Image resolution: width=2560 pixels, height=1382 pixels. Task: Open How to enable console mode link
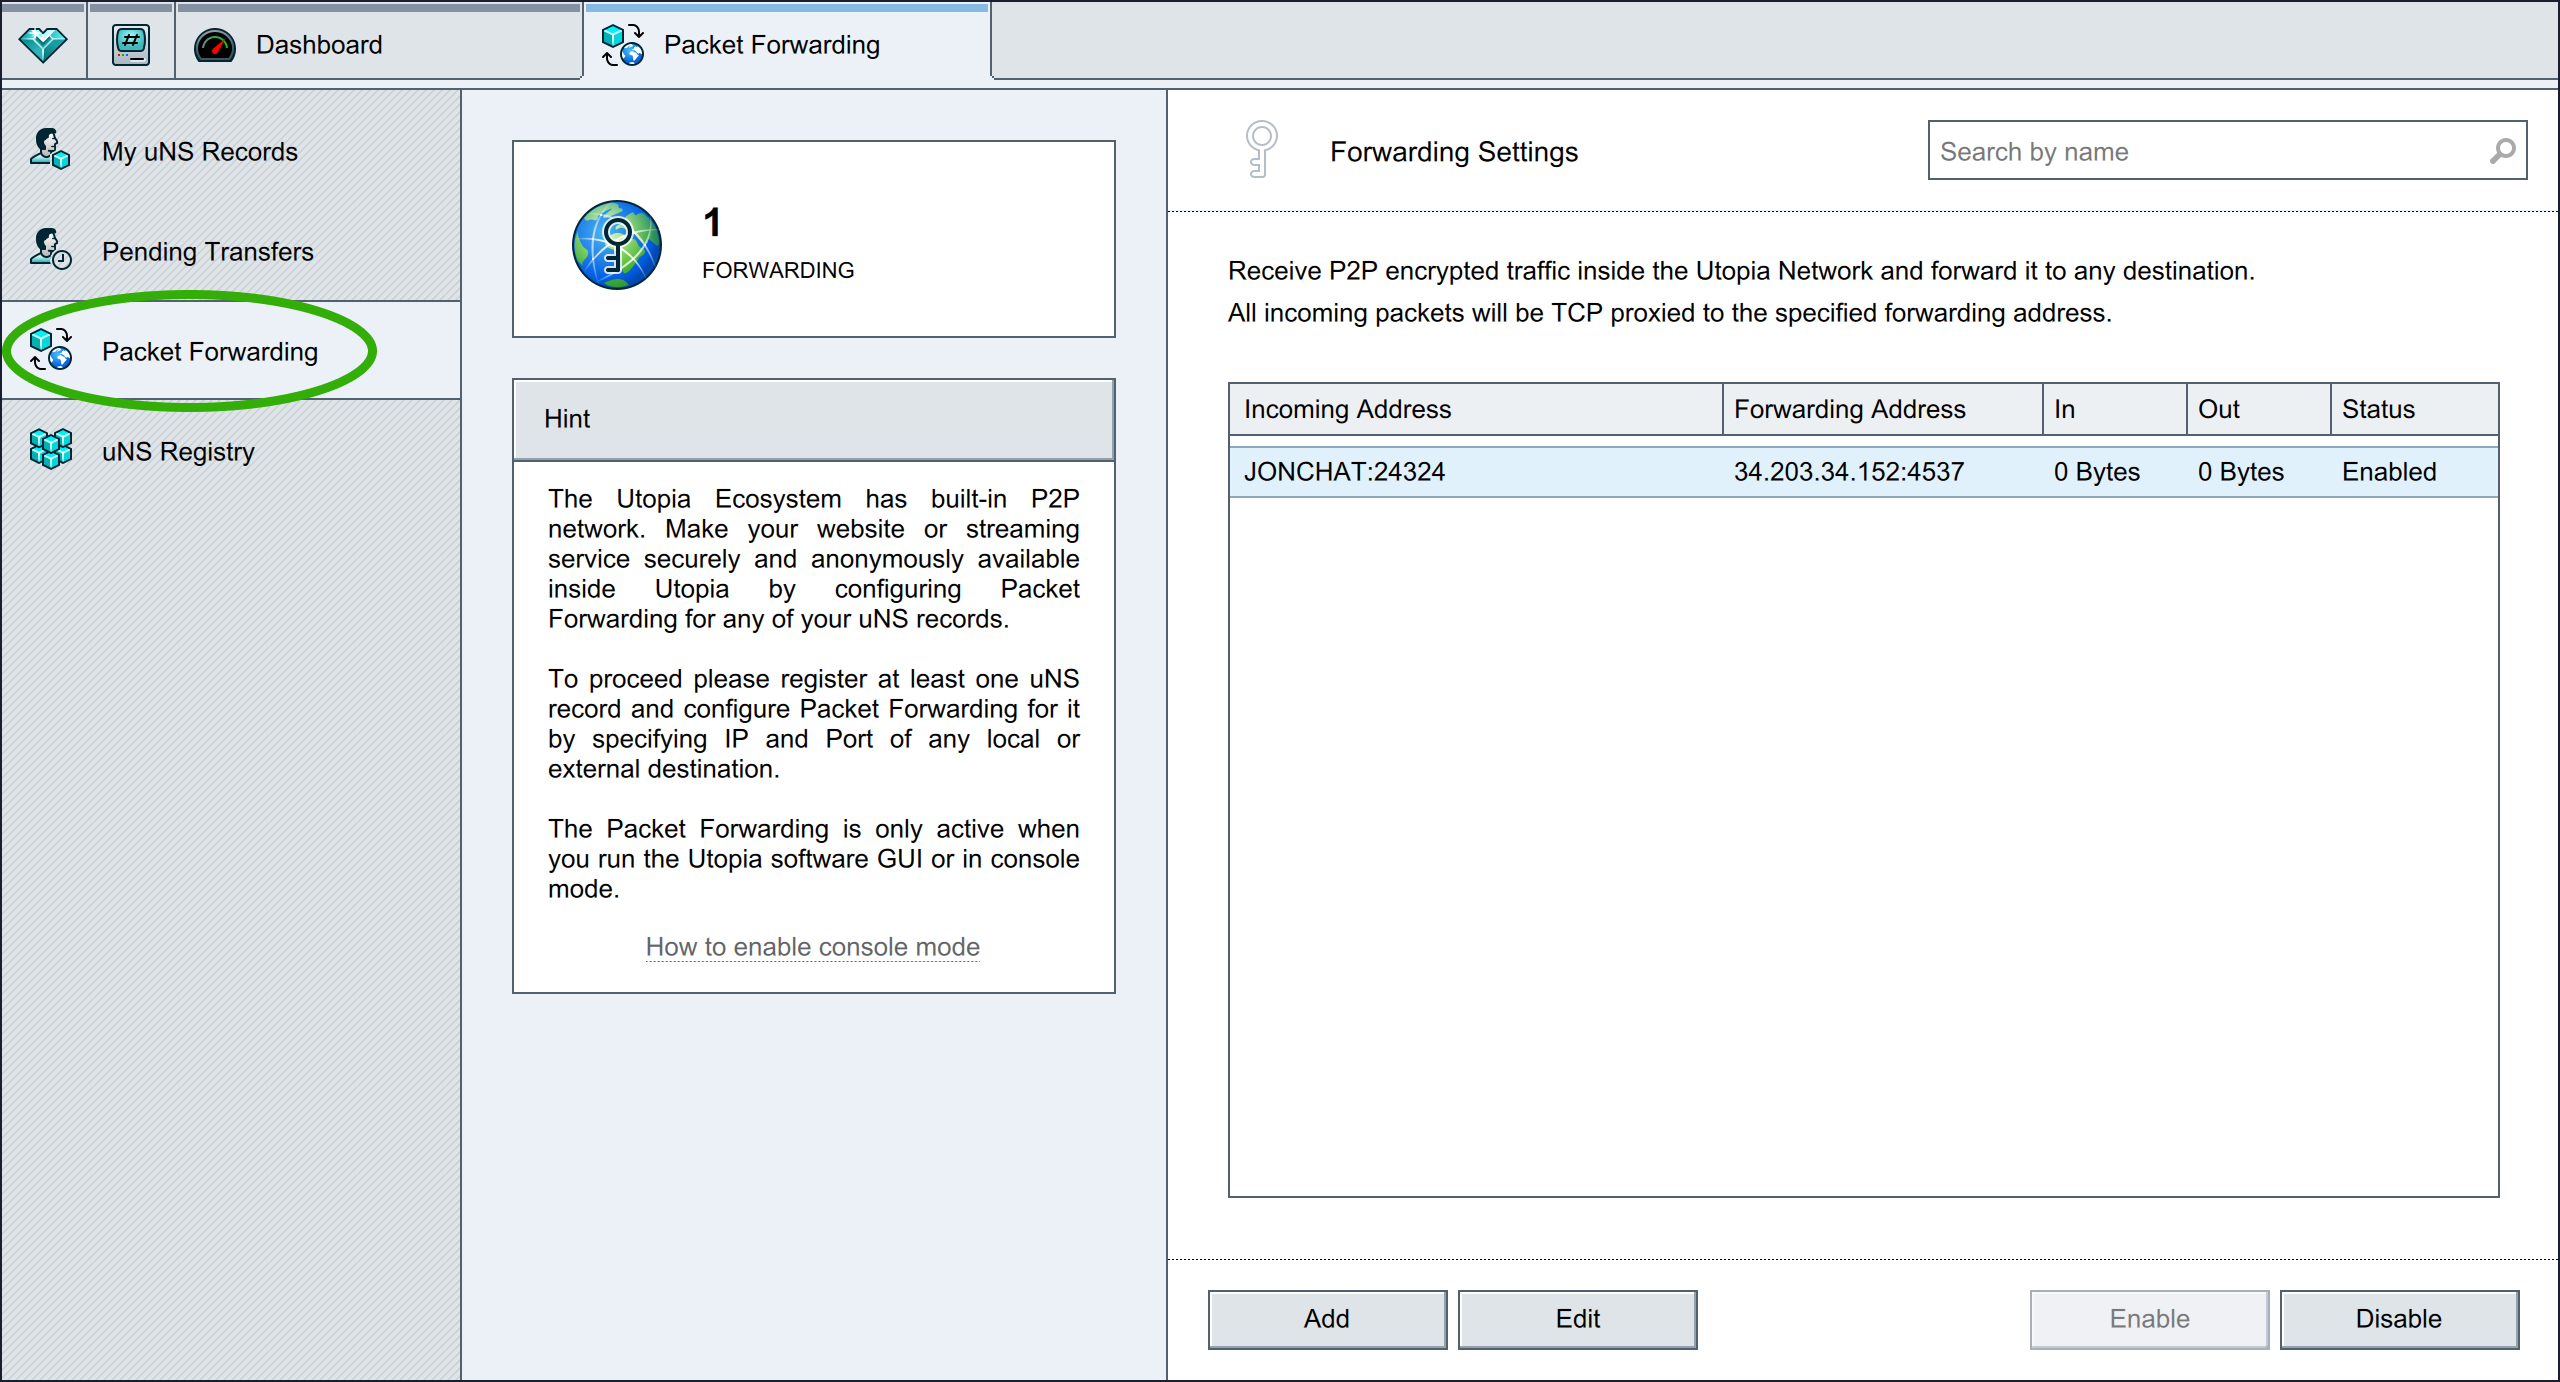pos(812,946)
